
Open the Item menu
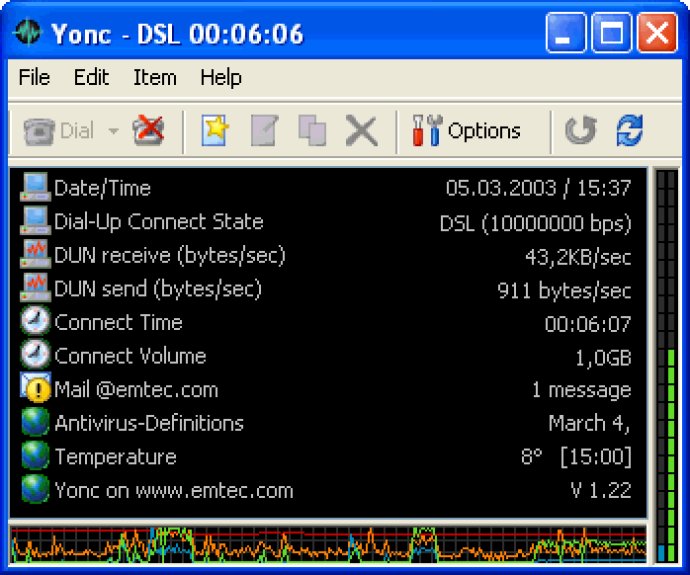click(x=155, y=77)
